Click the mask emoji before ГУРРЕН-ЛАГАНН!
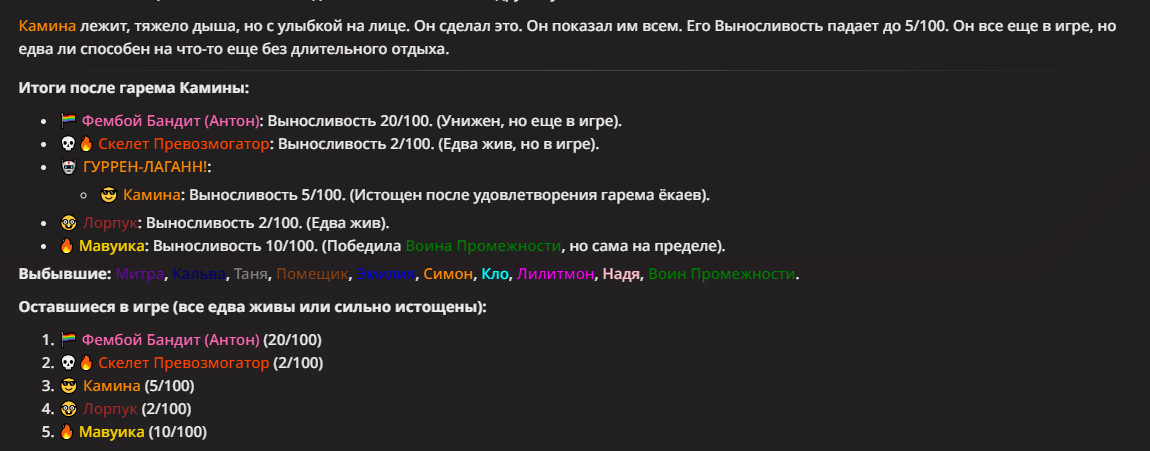This screenshot has height=451, width=1150. (x=68, y=167)
